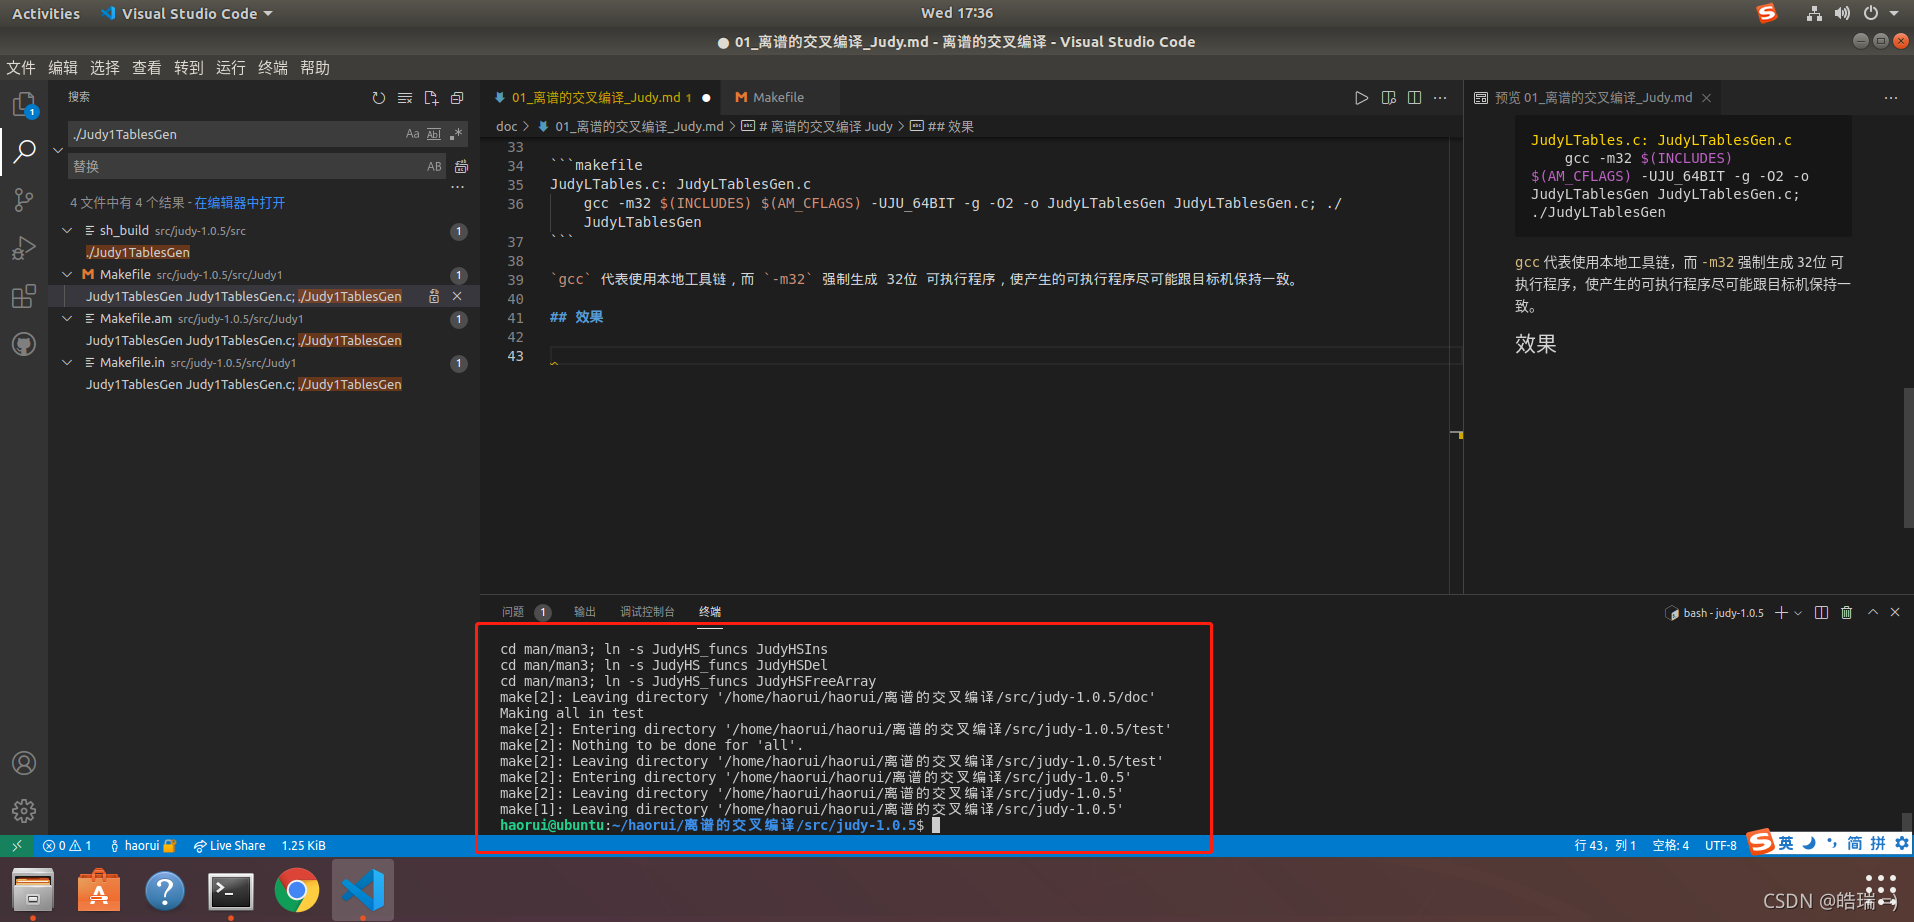Screen dimensions: 1914x922
Task: Collapse the Makefile.am result group
Action: (67, 318)
